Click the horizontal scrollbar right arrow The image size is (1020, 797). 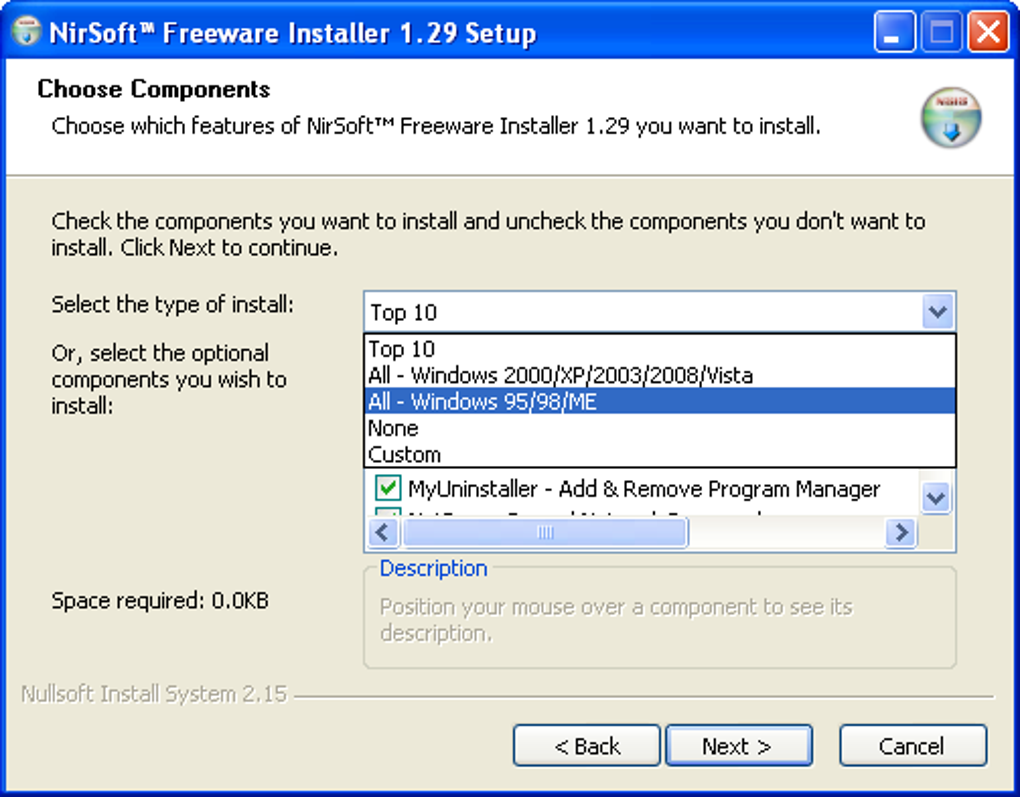pos(901,533)
